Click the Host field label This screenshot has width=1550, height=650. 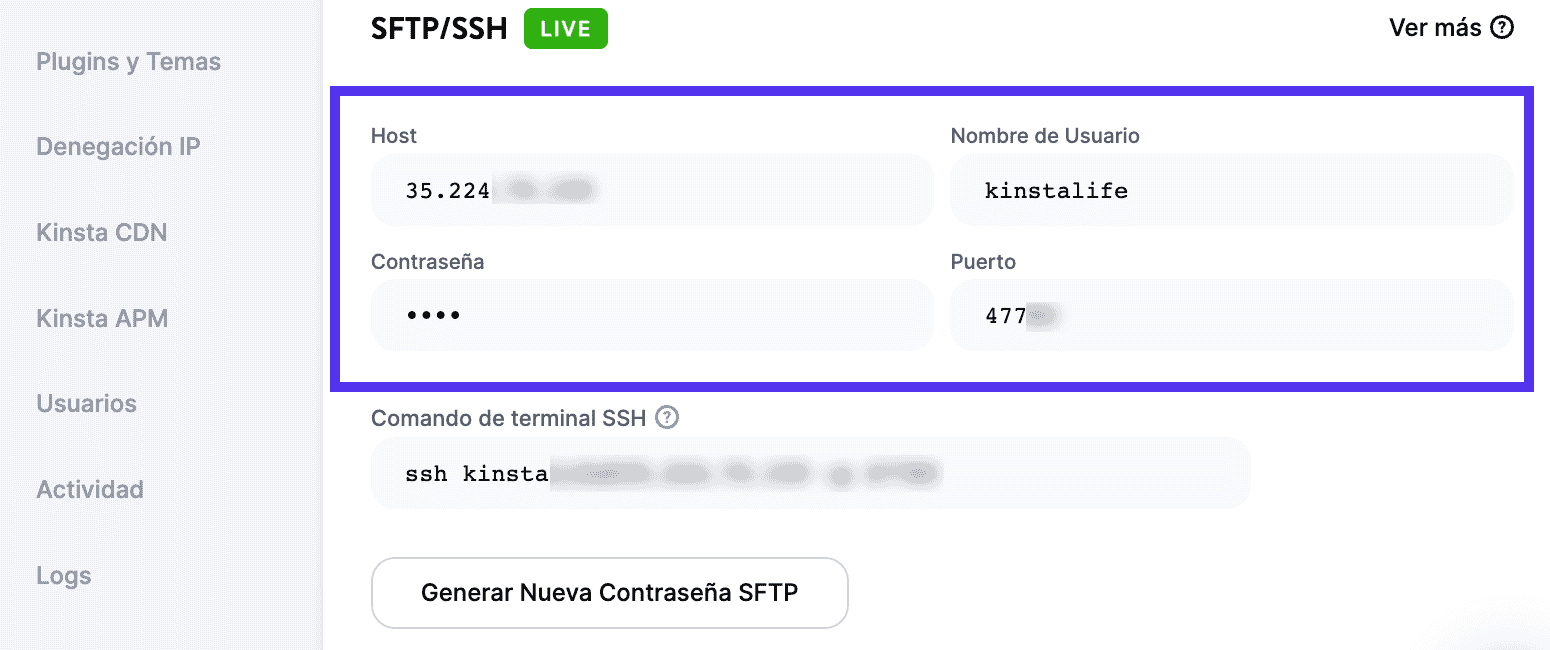(394, 136)
